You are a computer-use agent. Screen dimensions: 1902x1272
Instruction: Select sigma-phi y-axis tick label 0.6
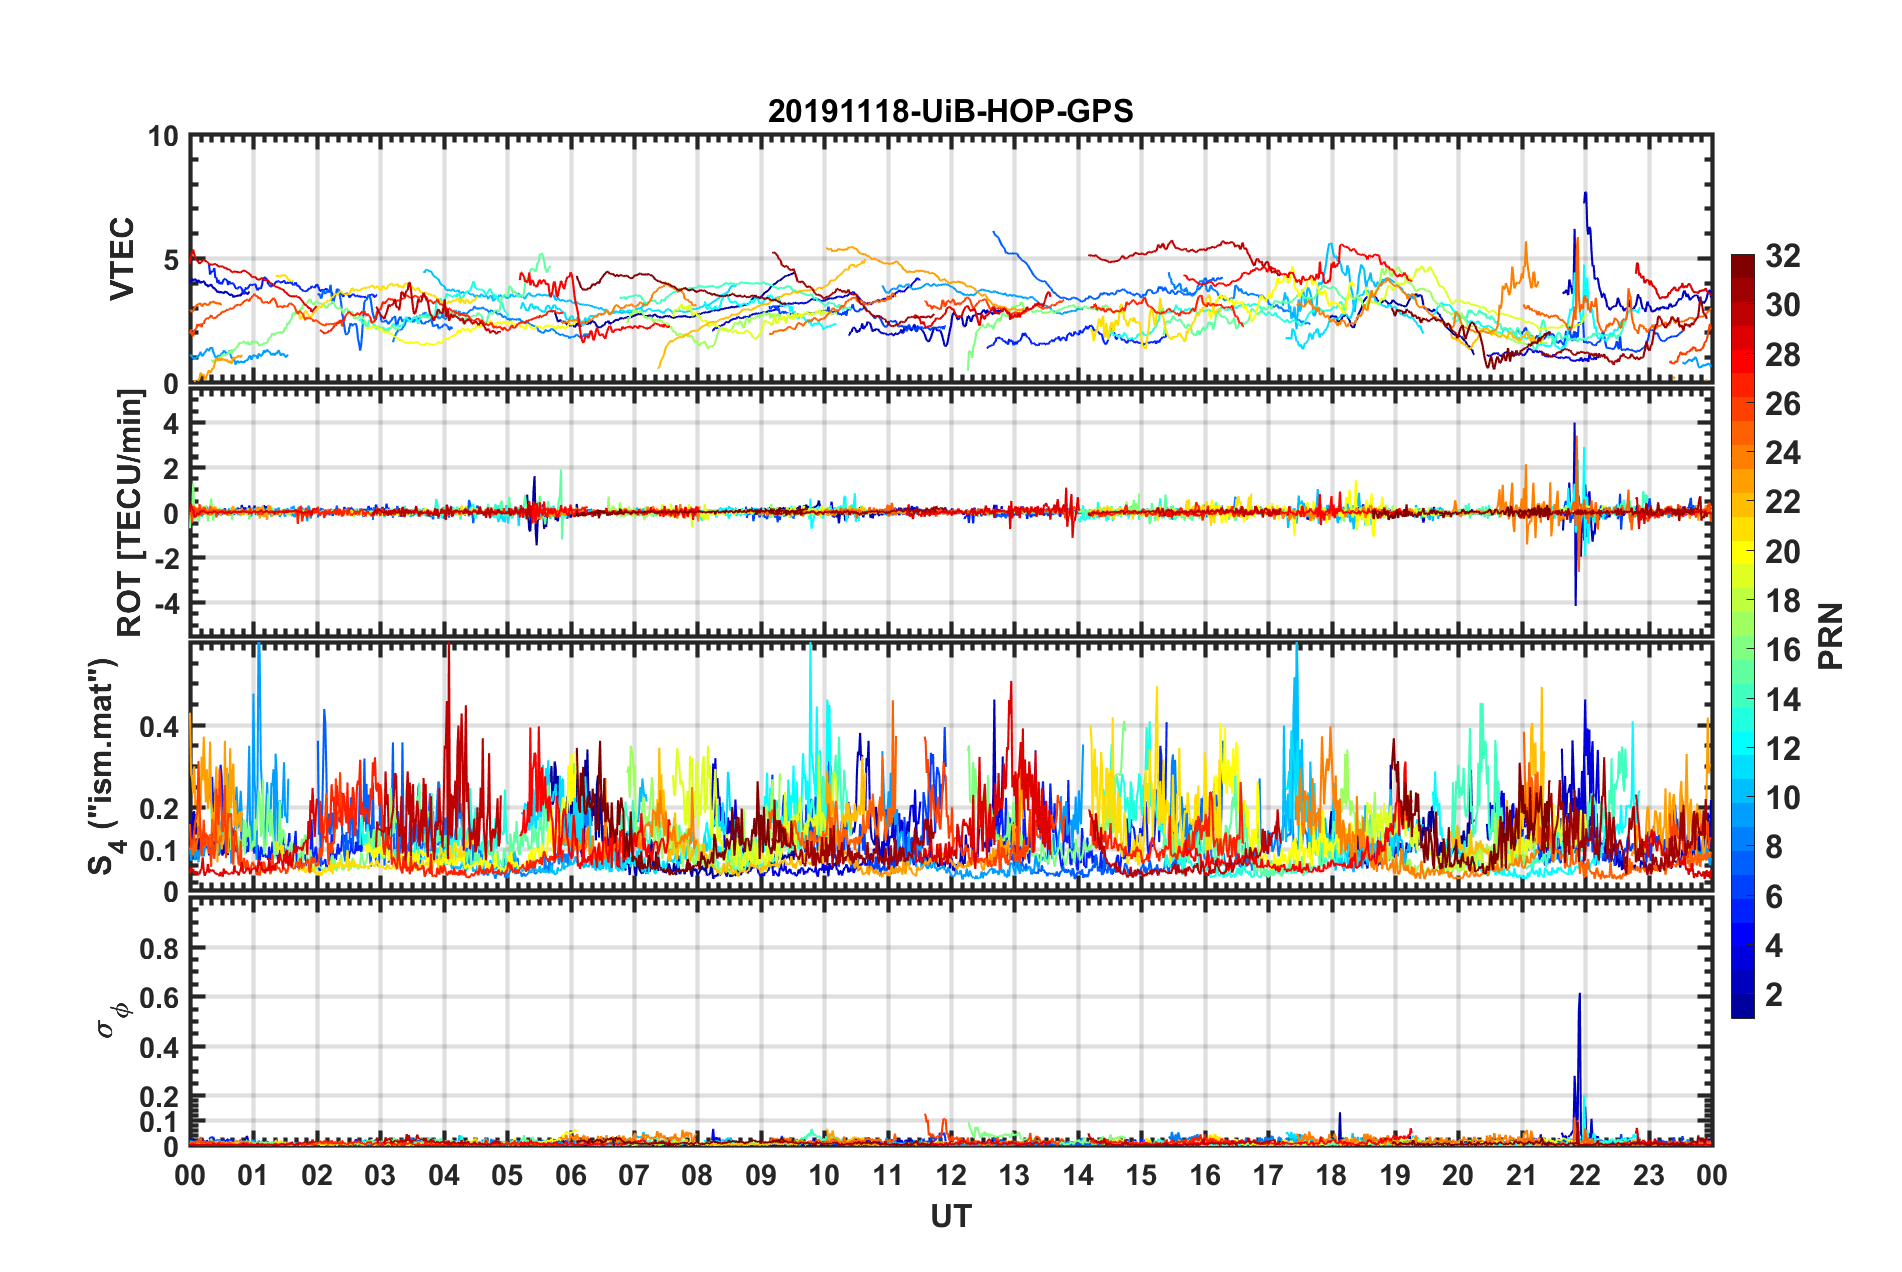160,998
